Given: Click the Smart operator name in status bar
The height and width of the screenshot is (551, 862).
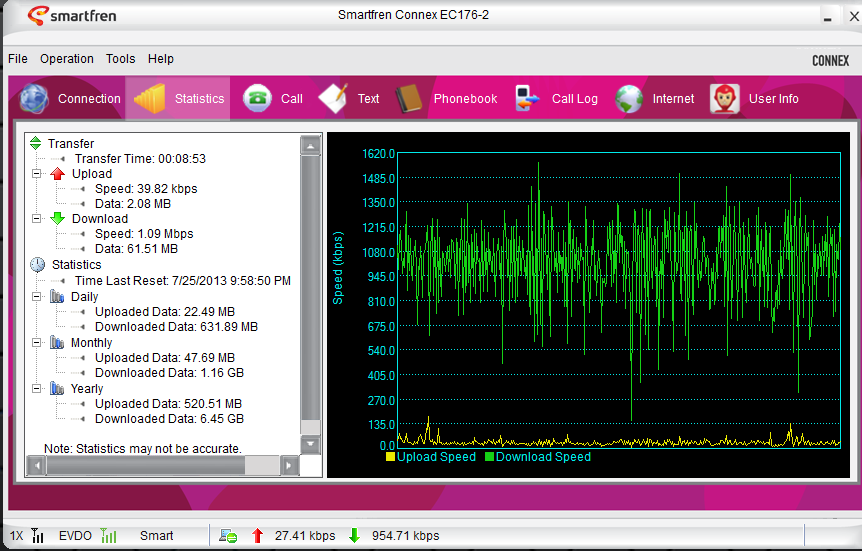Looking at the screenshot, I should coord(156,536).
